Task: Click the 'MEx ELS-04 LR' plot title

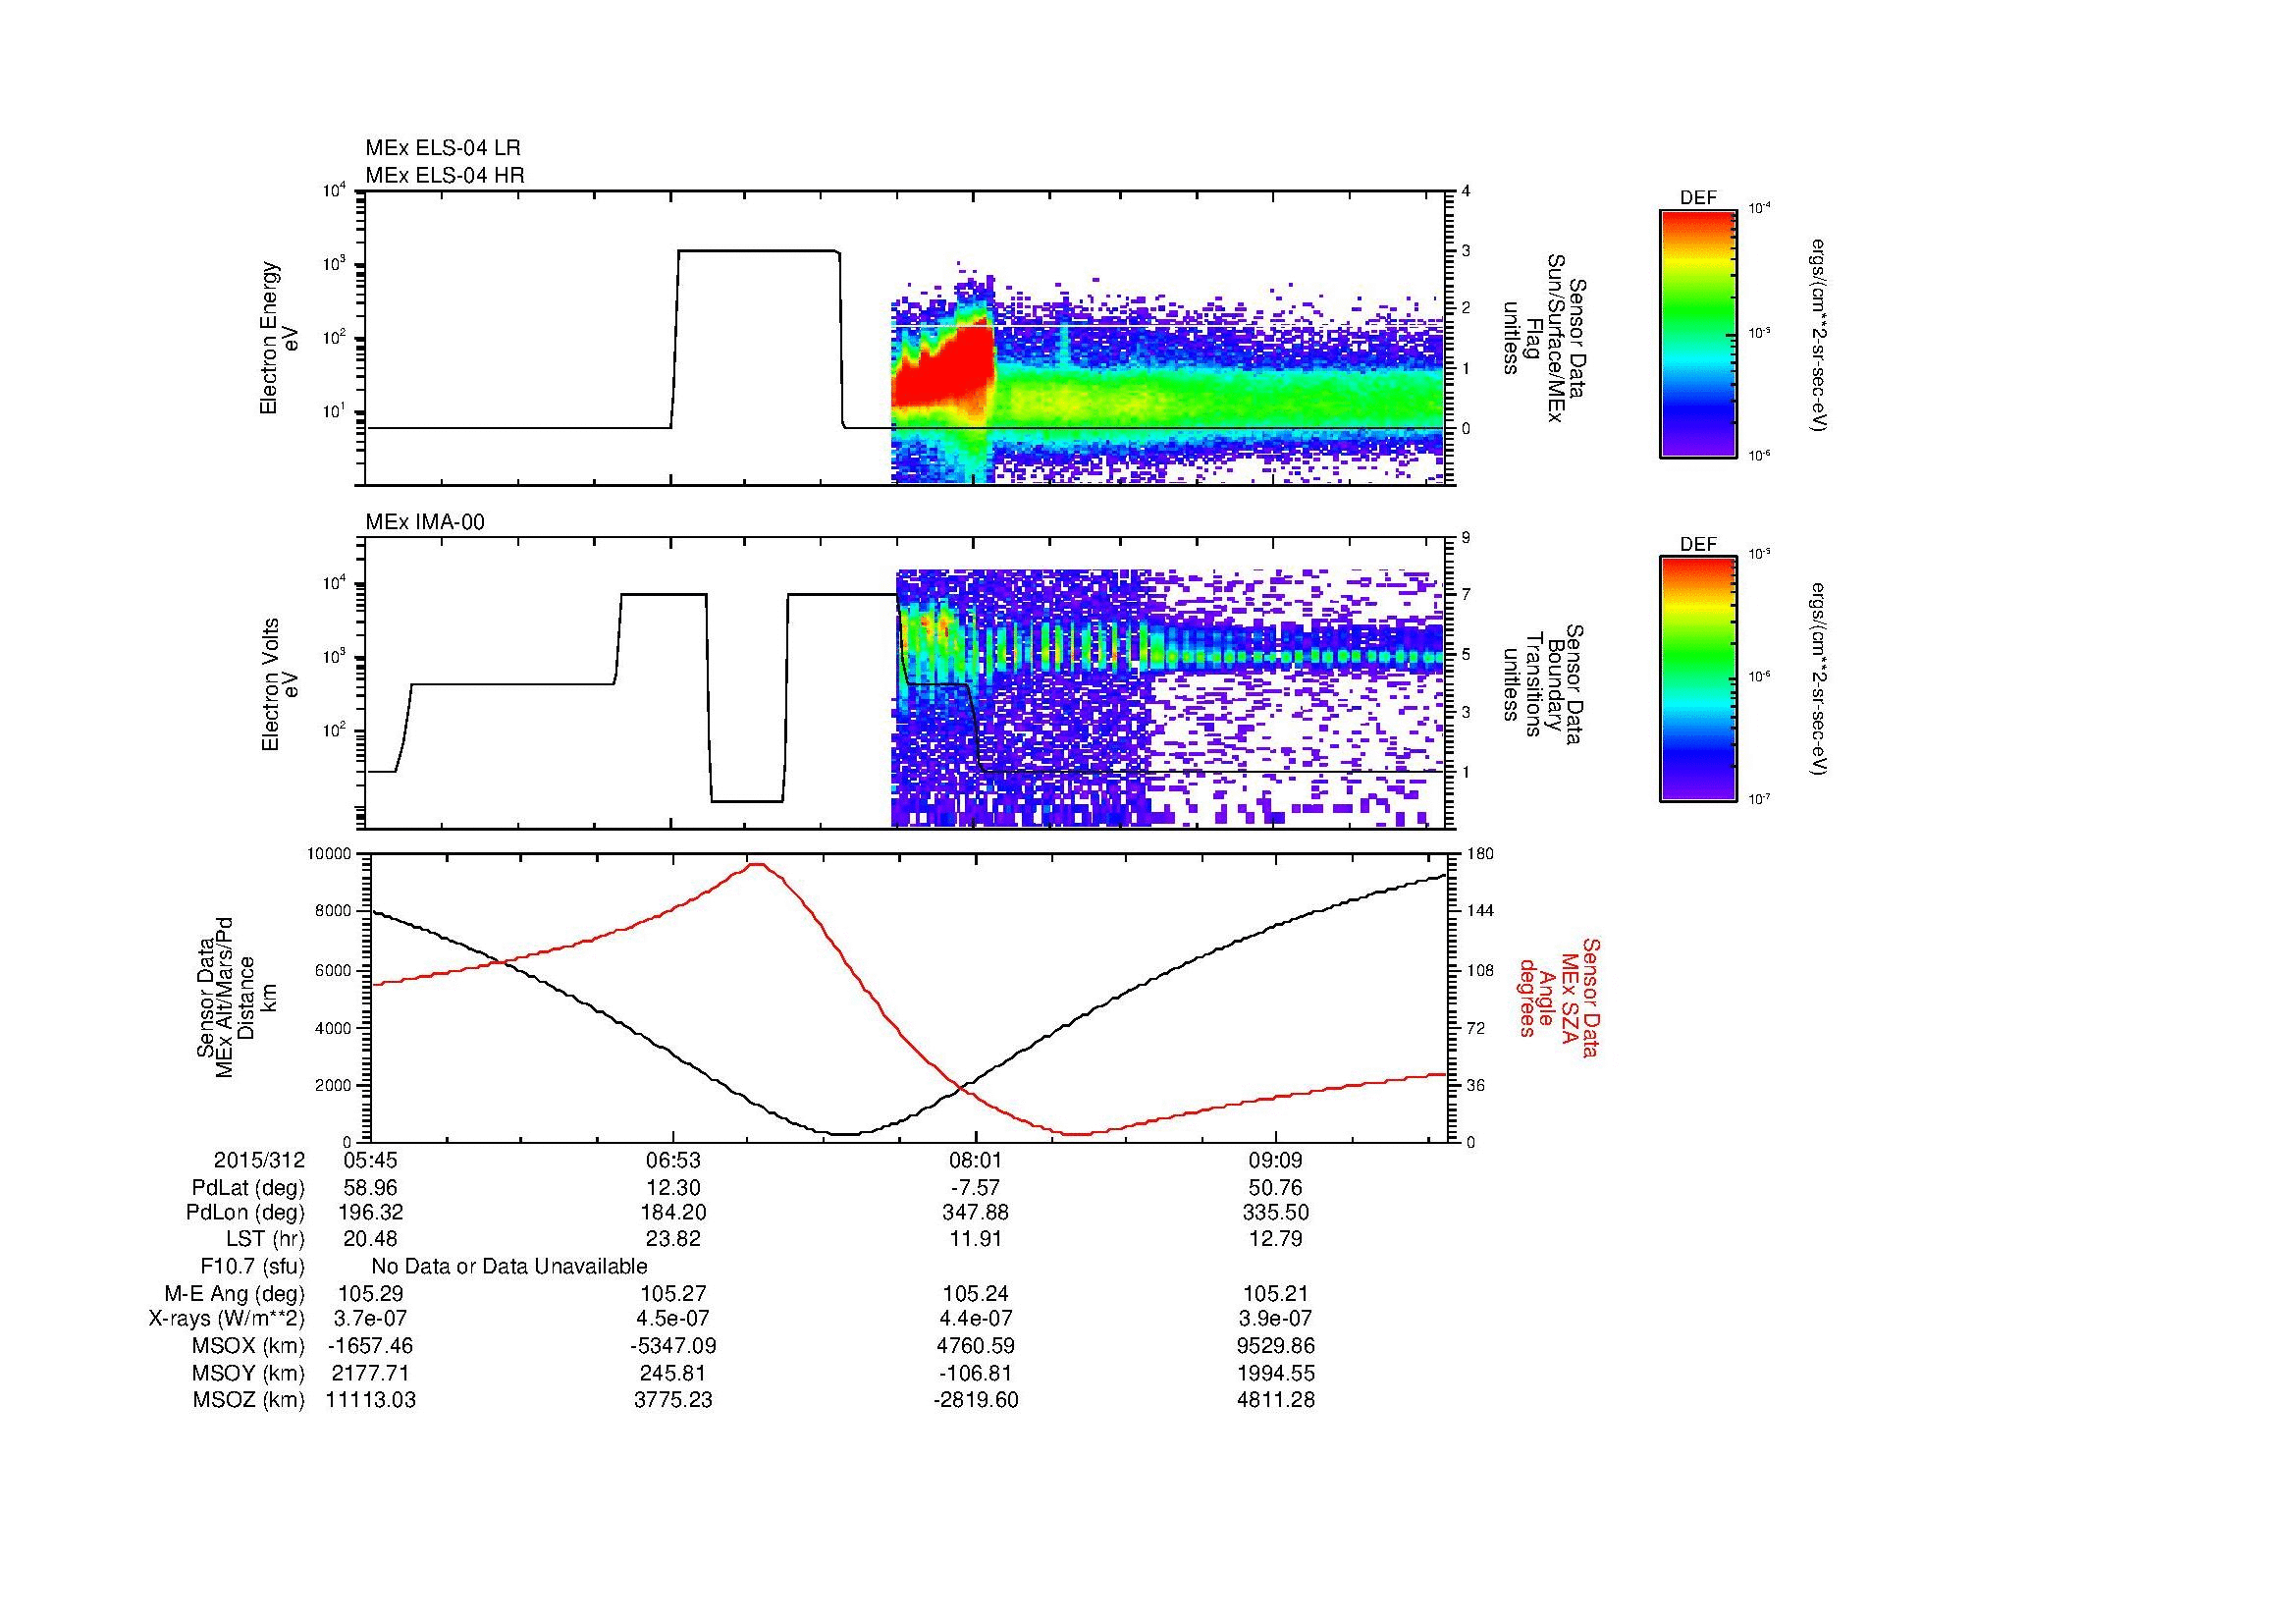Action: 443,148
